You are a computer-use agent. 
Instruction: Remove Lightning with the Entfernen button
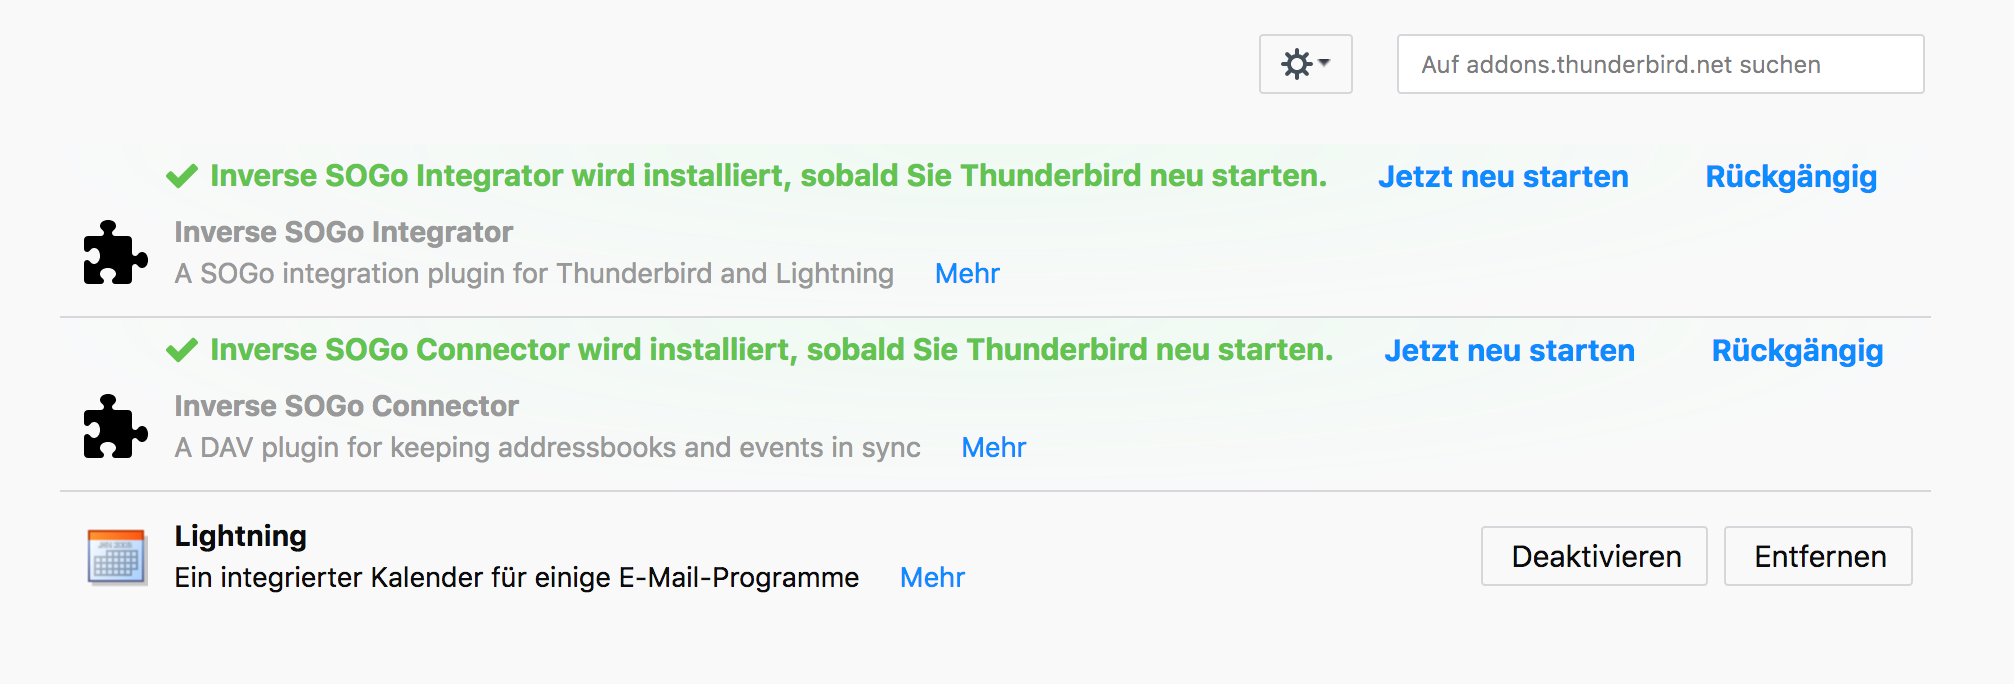[x=1818, y=556]
